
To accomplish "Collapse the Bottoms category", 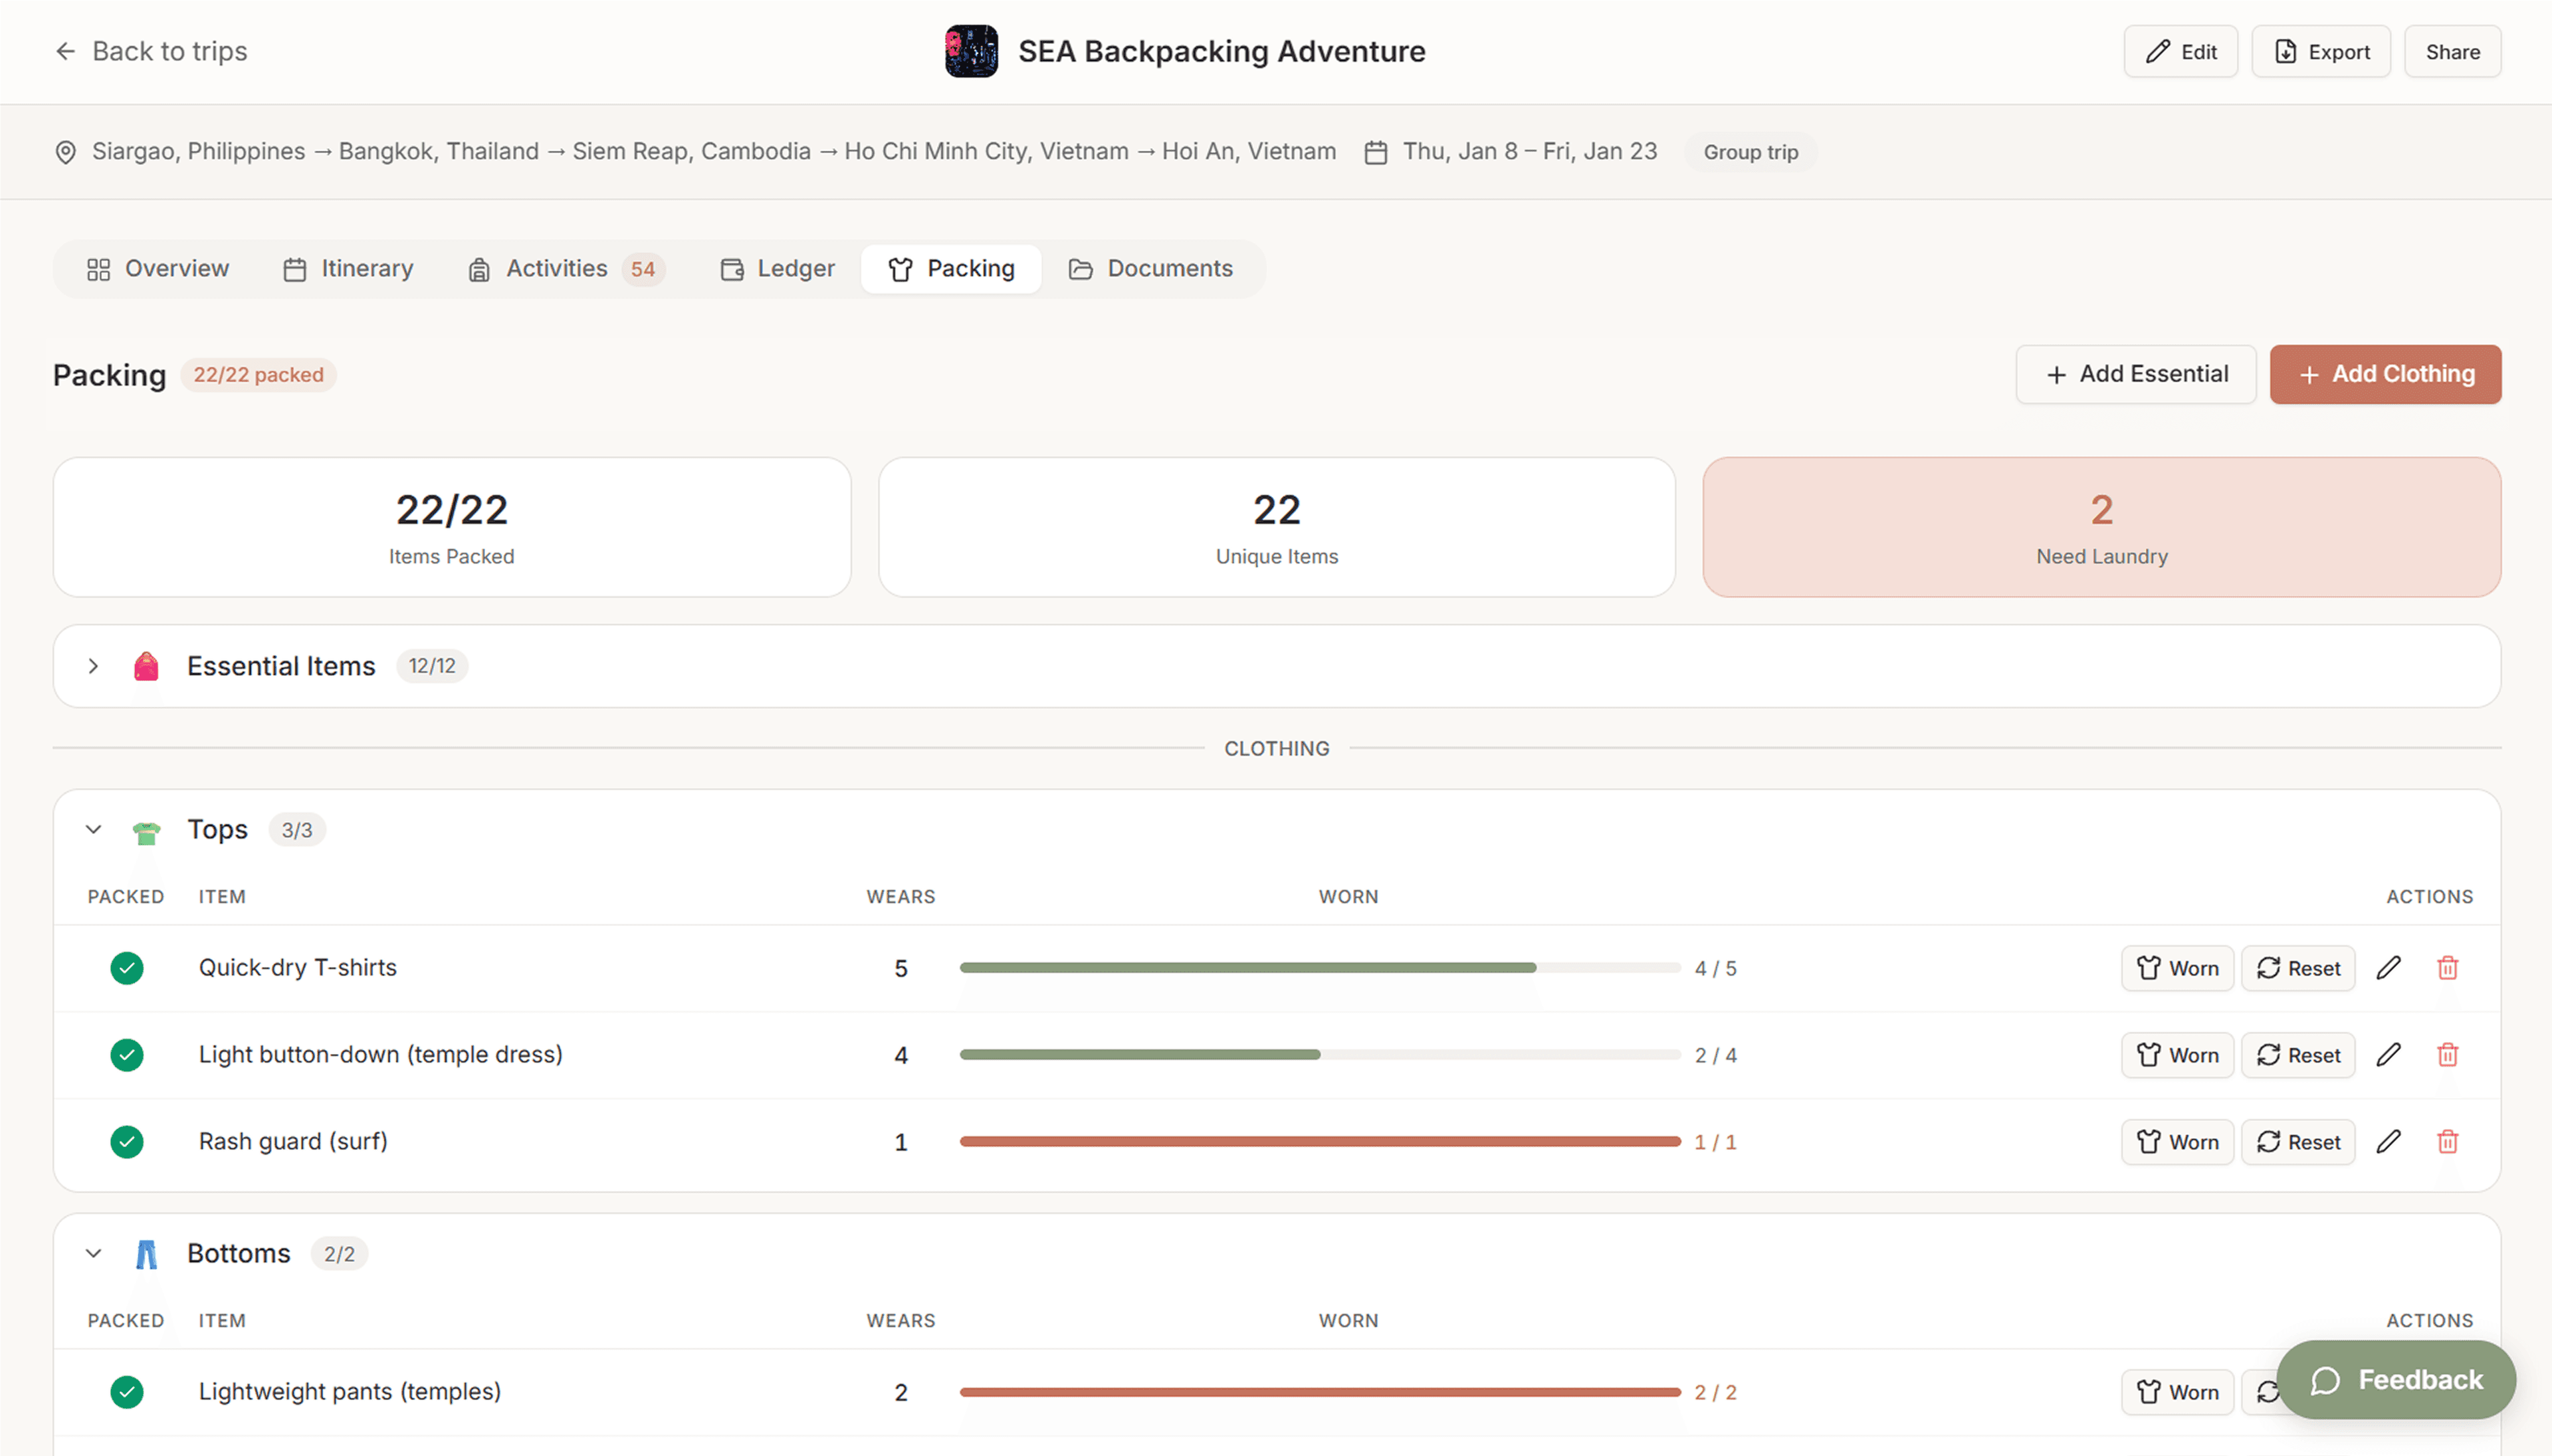I will [x=93, y=1253].
